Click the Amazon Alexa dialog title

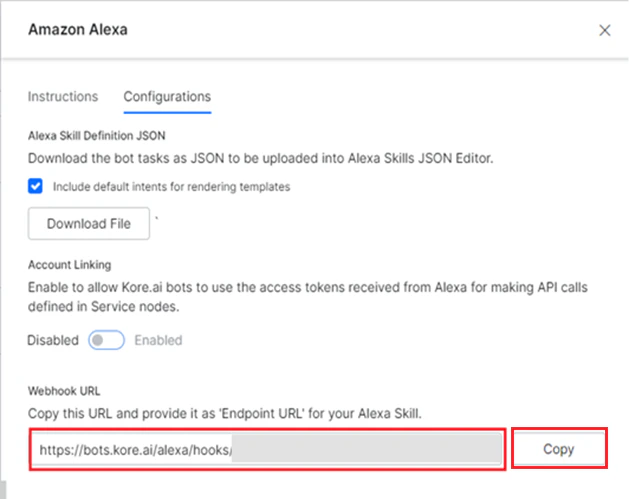[x=78, y=30]
